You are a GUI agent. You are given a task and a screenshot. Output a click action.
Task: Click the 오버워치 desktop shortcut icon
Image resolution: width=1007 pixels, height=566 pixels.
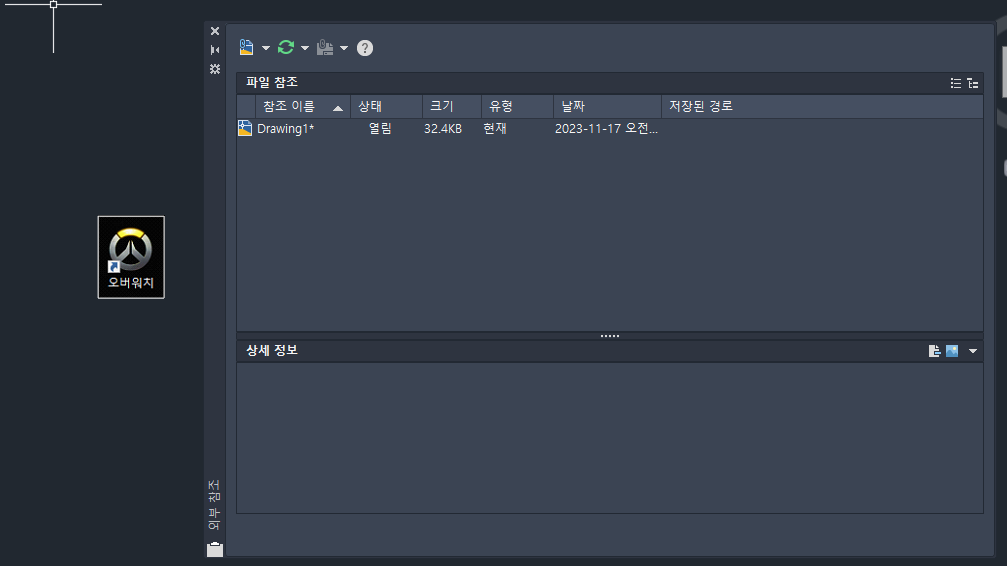131,257
